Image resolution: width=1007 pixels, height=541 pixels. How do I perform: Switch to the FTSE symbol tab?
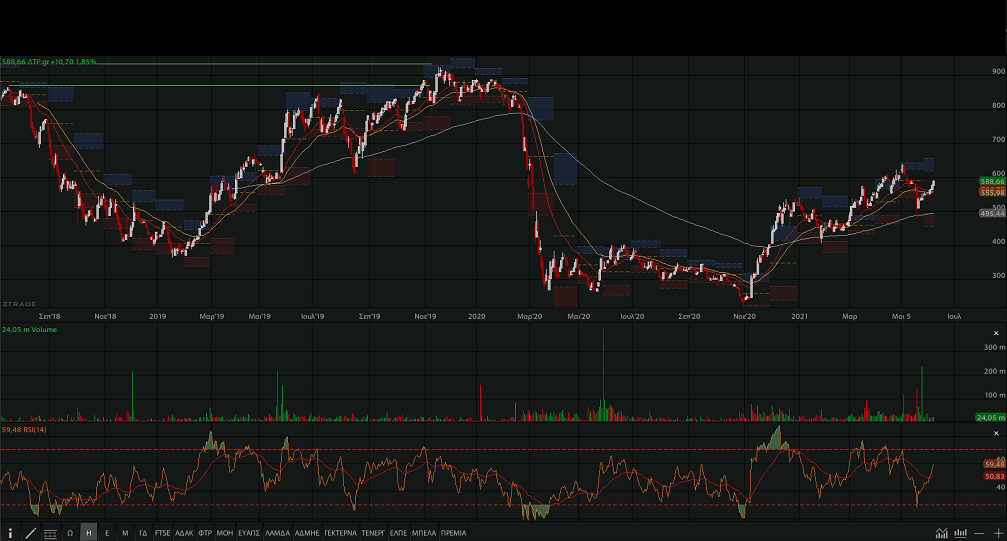pos(162,533)
